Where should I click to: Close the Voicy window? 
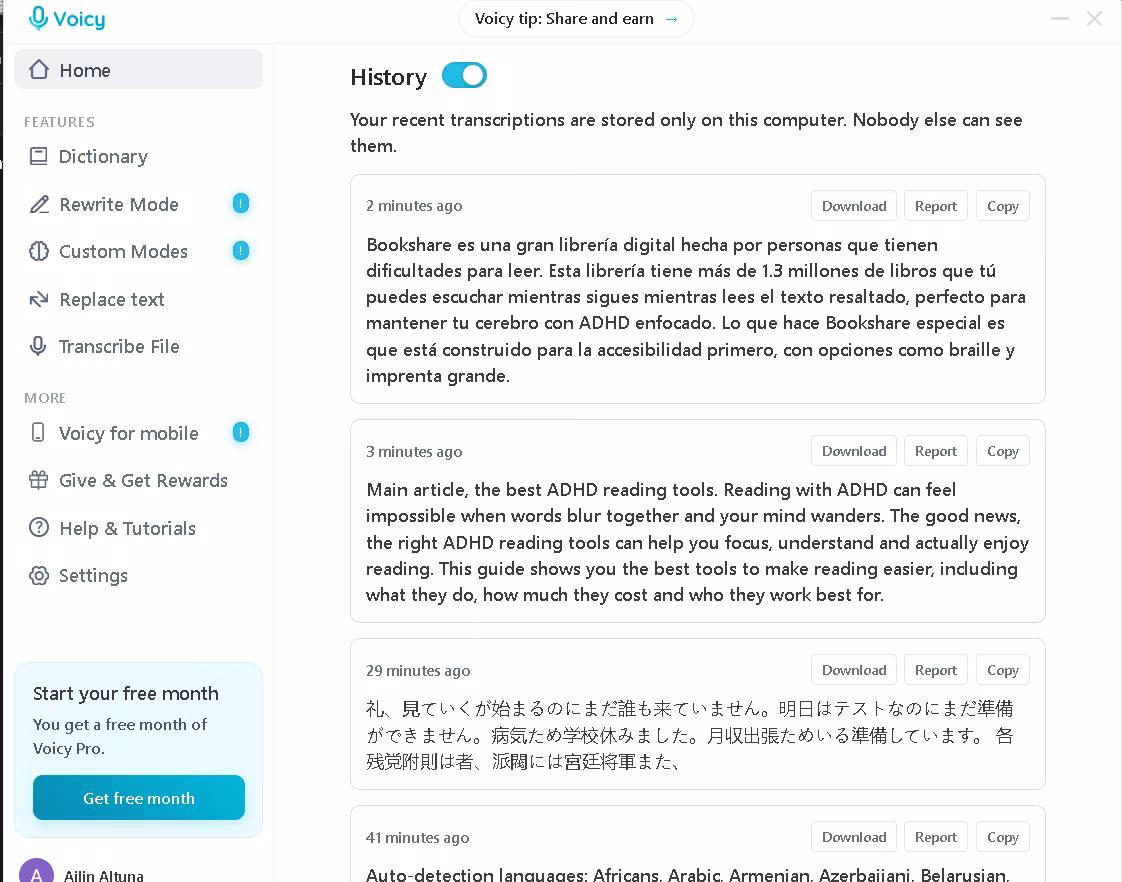(x=1094, y=19)
